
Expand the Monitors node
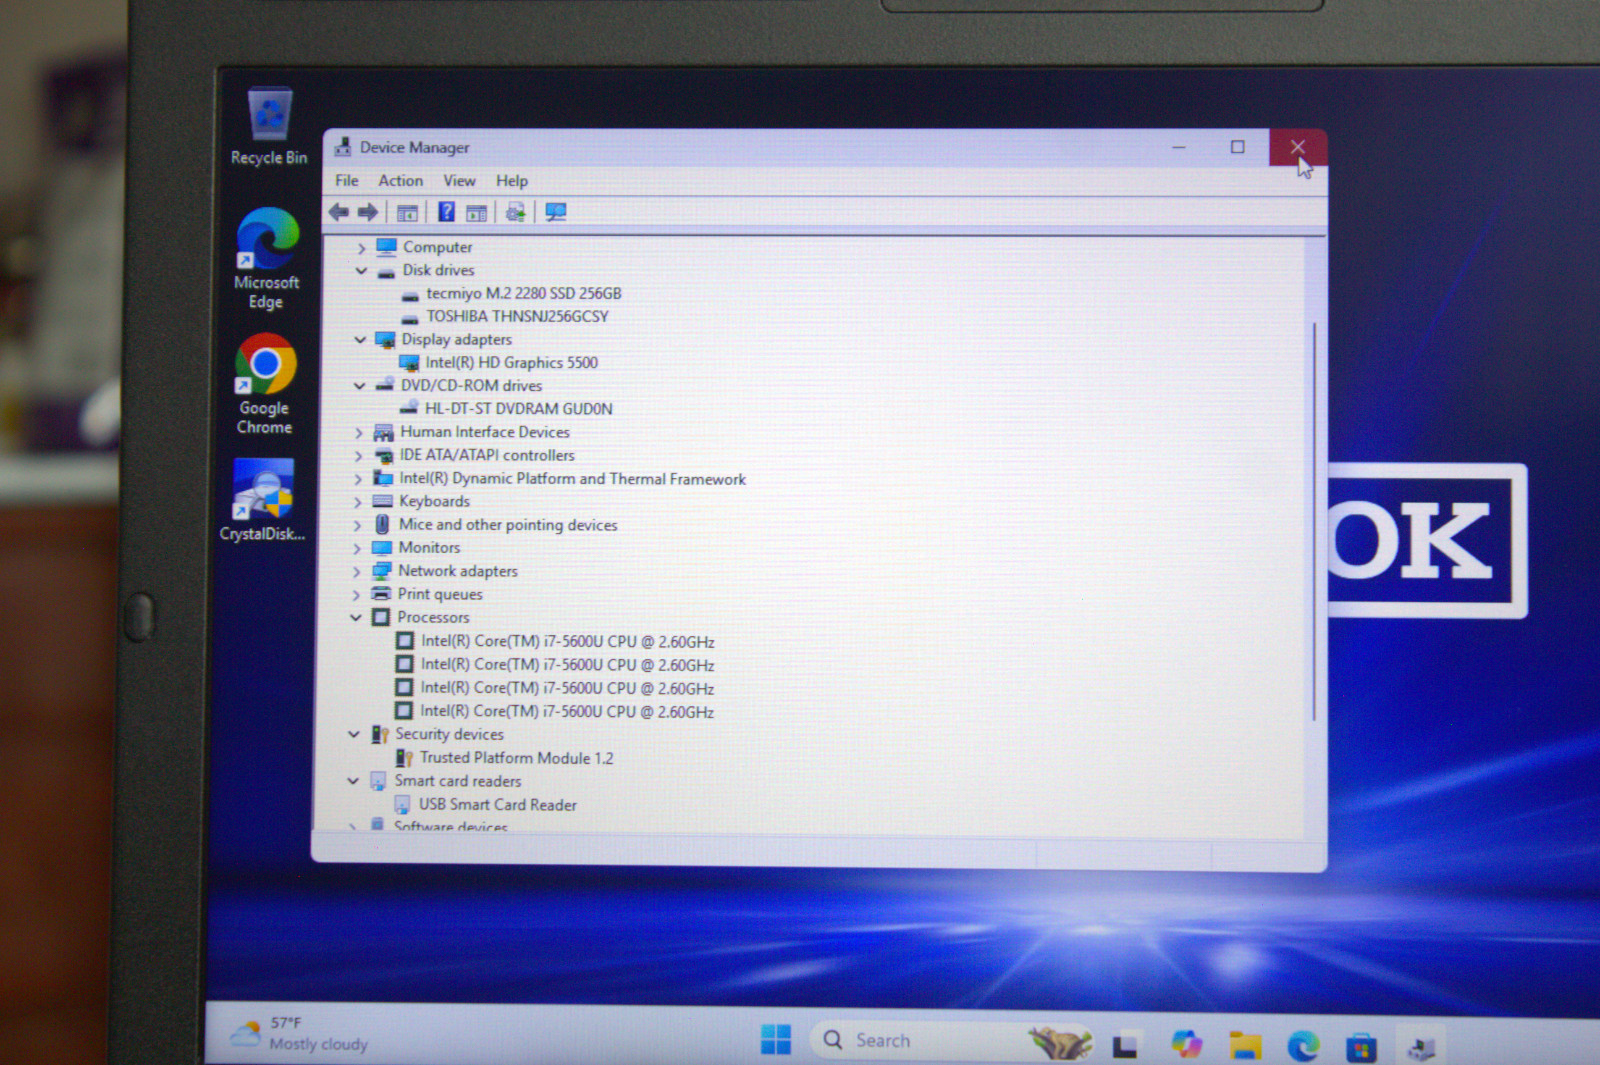tap(356, 548)
